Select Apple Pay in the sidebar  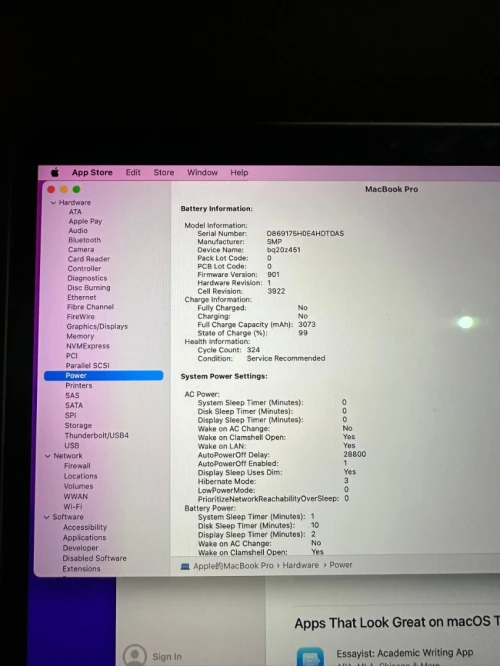pos(85,221)
